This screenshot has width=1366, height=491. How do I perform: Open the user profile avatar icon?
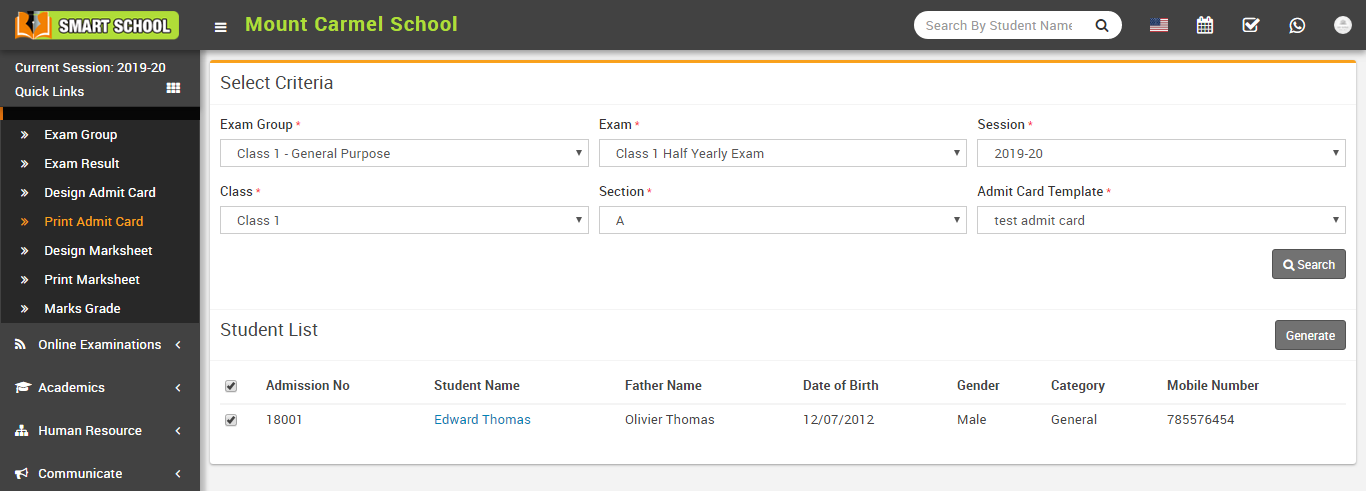pos(1342,25)
